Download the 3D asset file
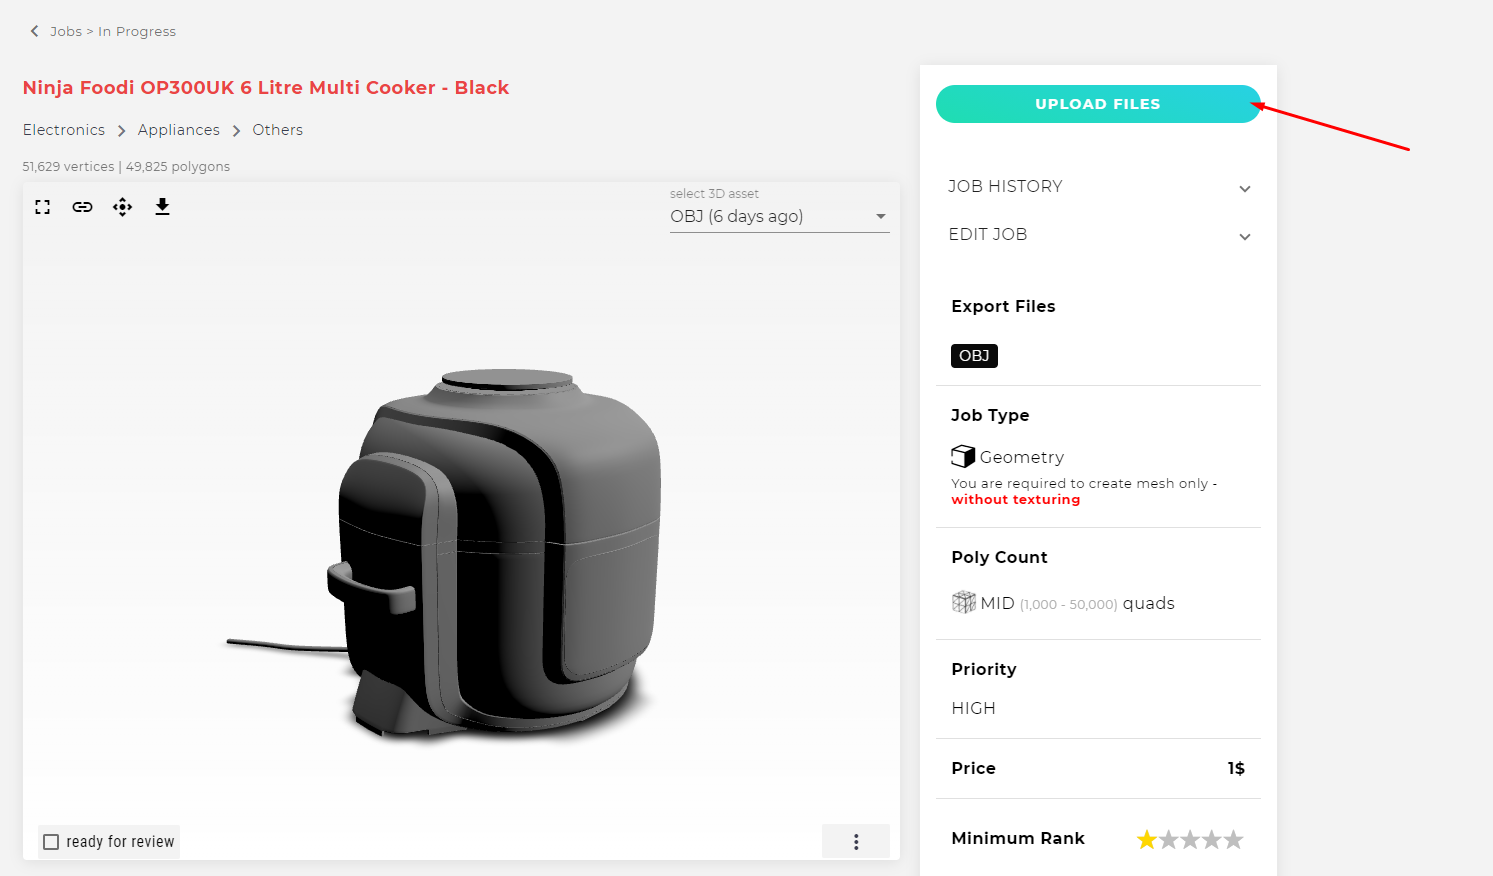 [162, 207]
